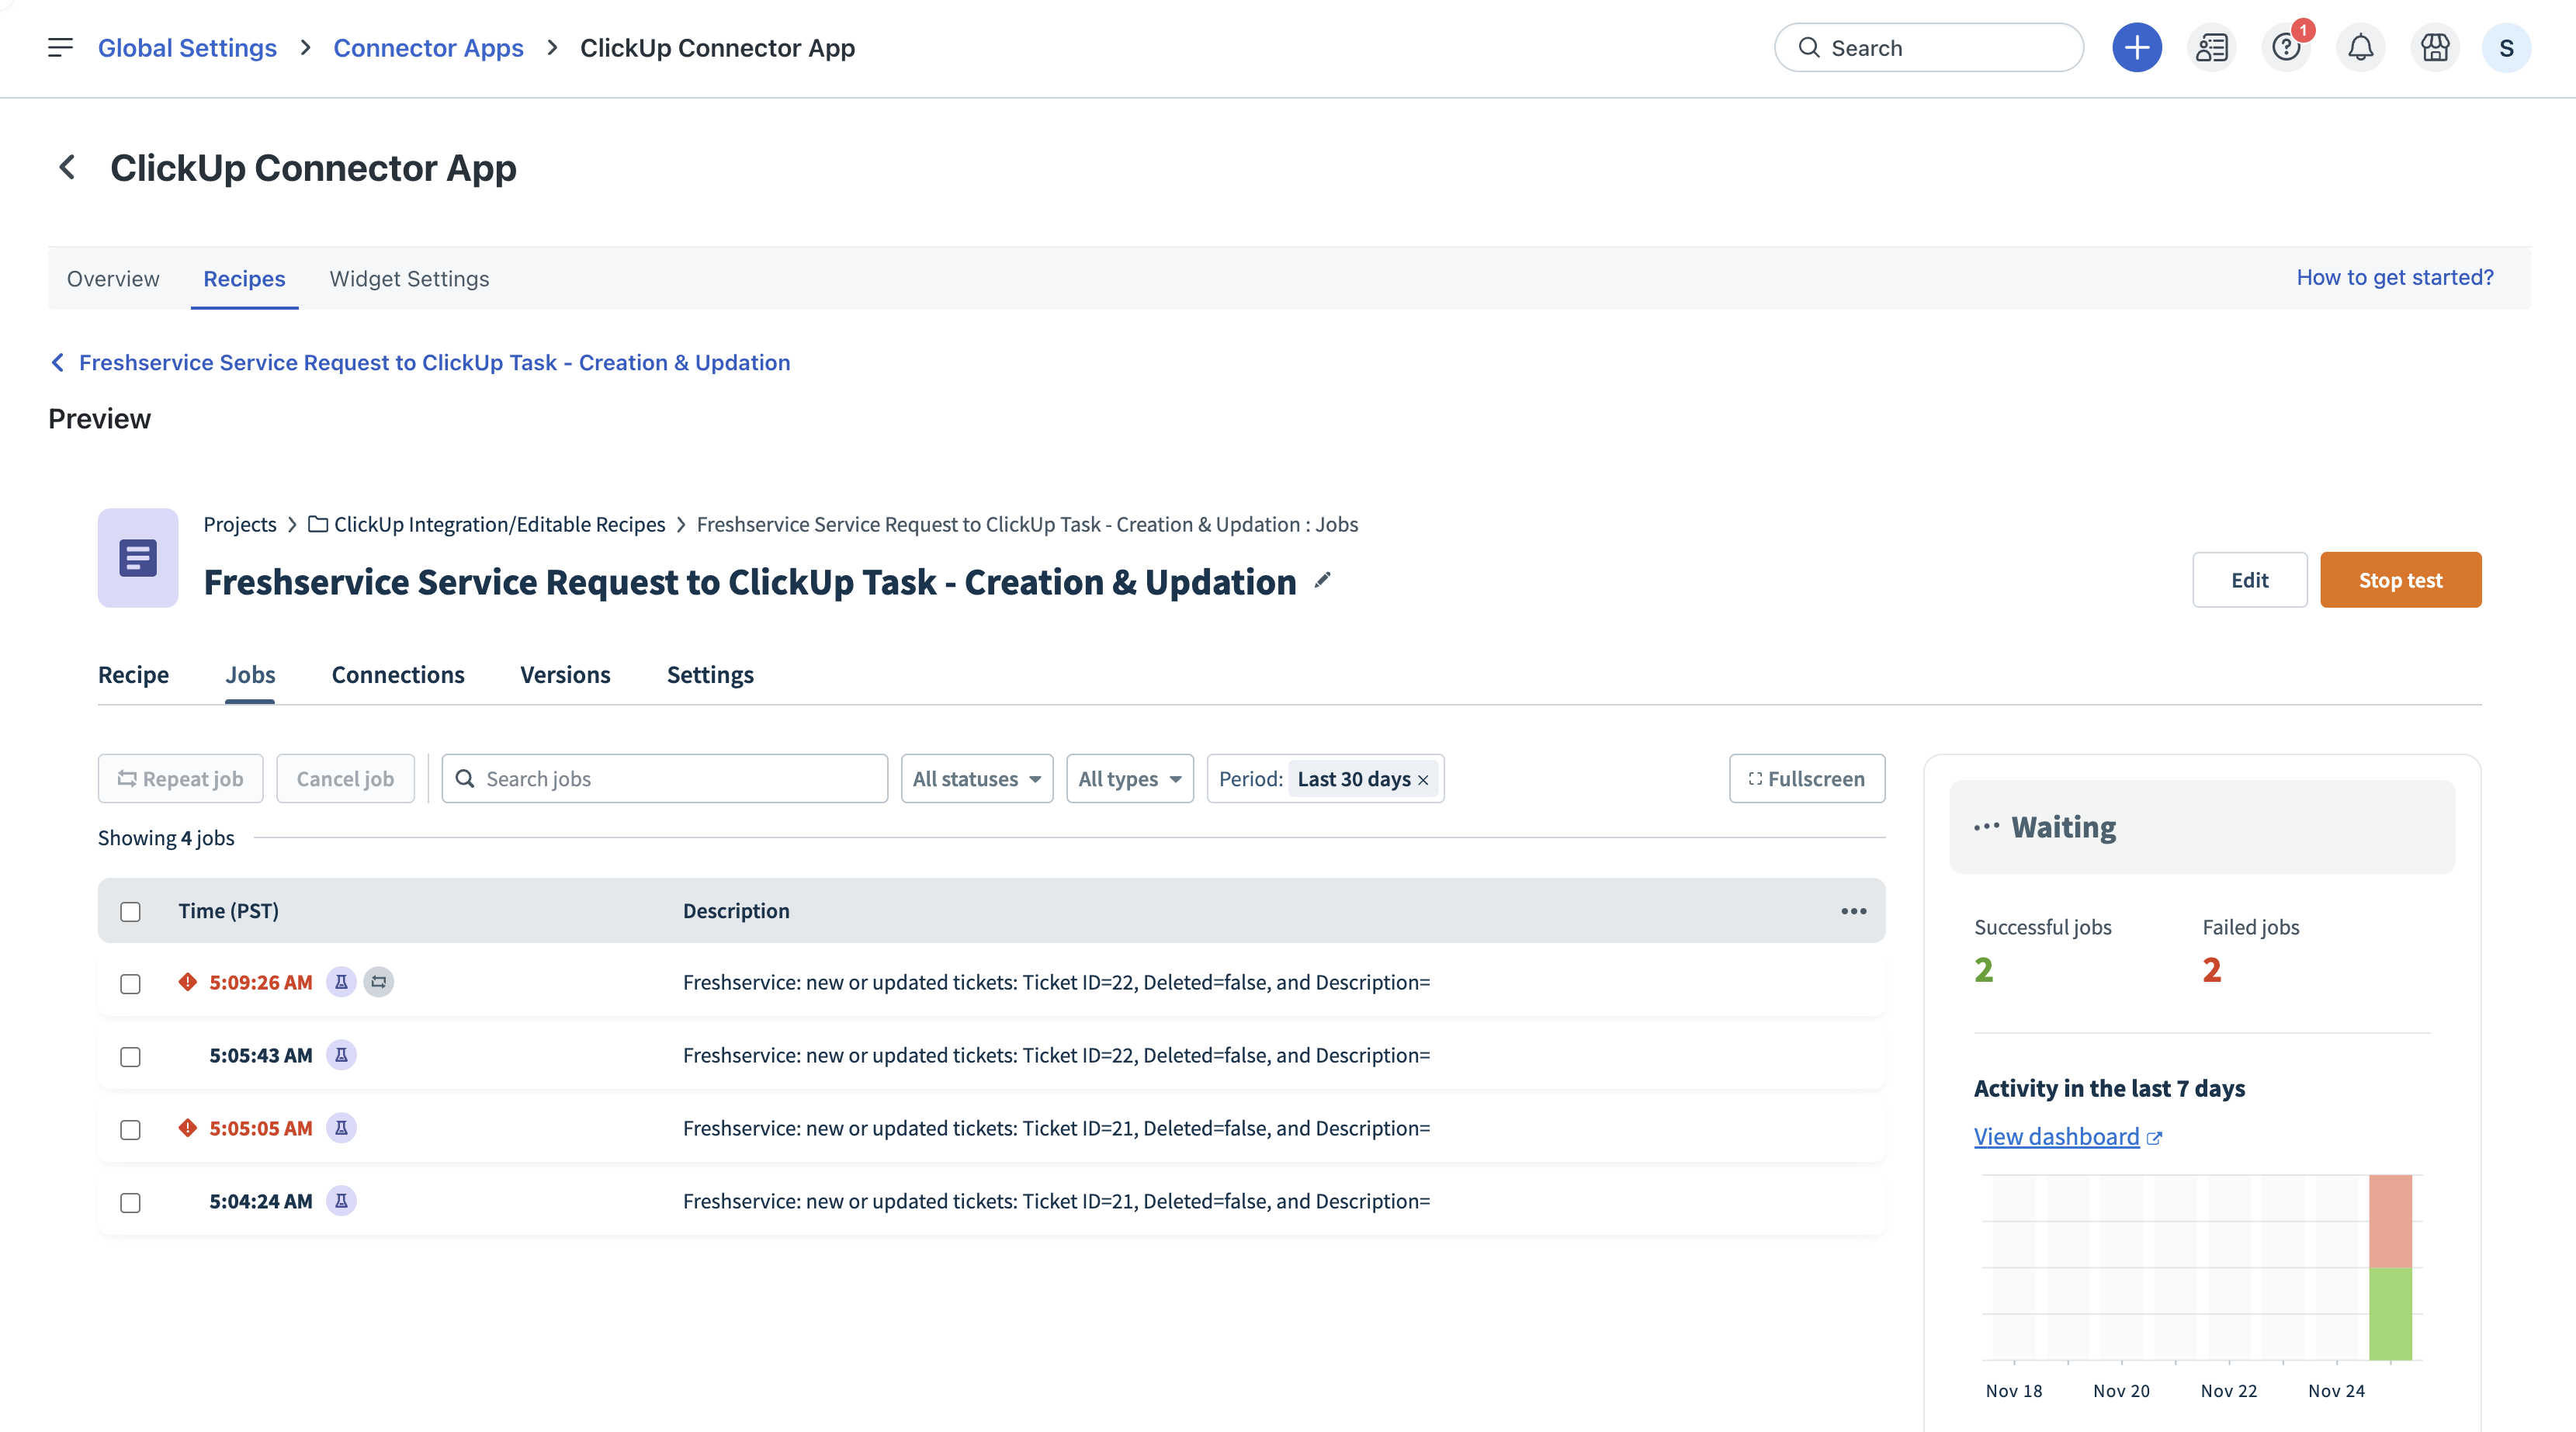Click test flask icon on 5:05:43 AM job
Viewport: 2576px width, 1432px height.
[x=341, y=1055]
